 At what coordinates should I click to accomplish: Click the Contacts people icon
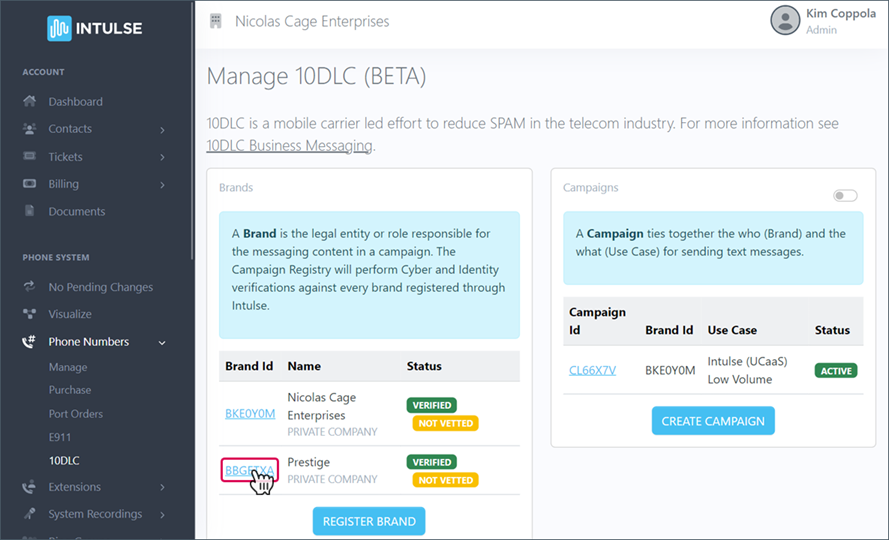[29, 129]
